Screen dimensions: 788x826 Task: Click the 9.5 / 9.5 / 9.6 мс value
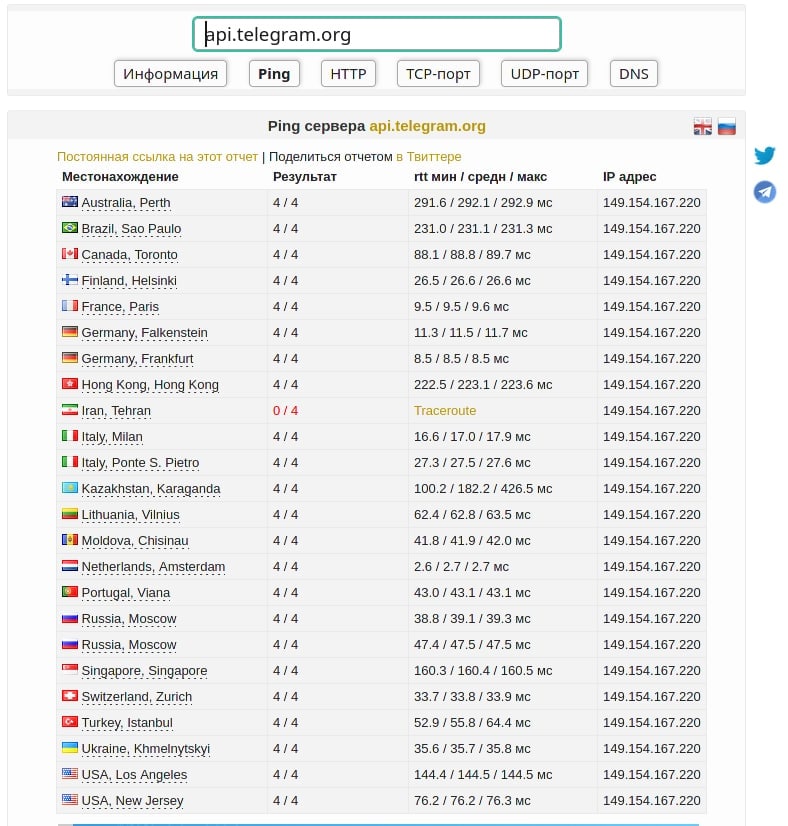pyautogui.click(x=461, y=307)
